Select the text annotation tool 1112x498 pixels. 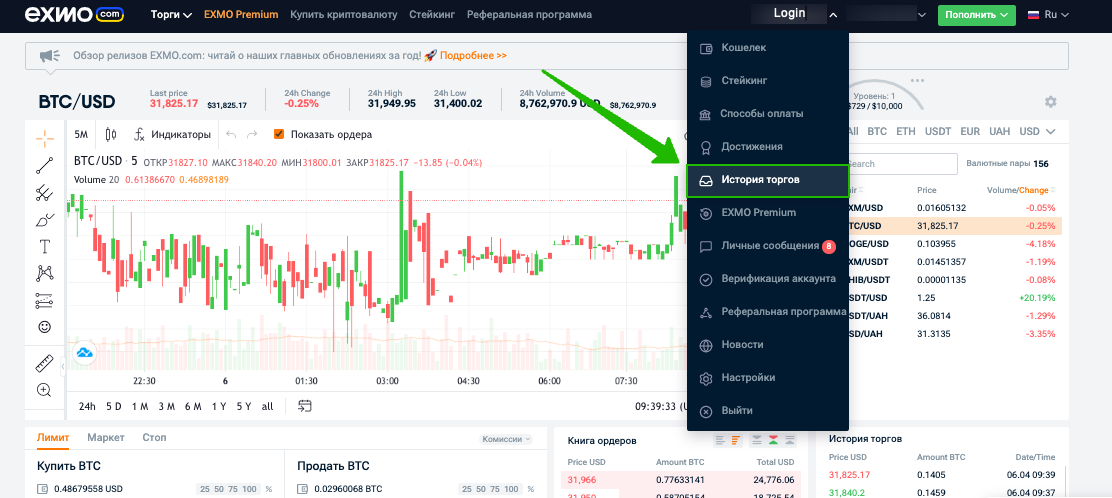pyautogui.click(x=45, y=246)
